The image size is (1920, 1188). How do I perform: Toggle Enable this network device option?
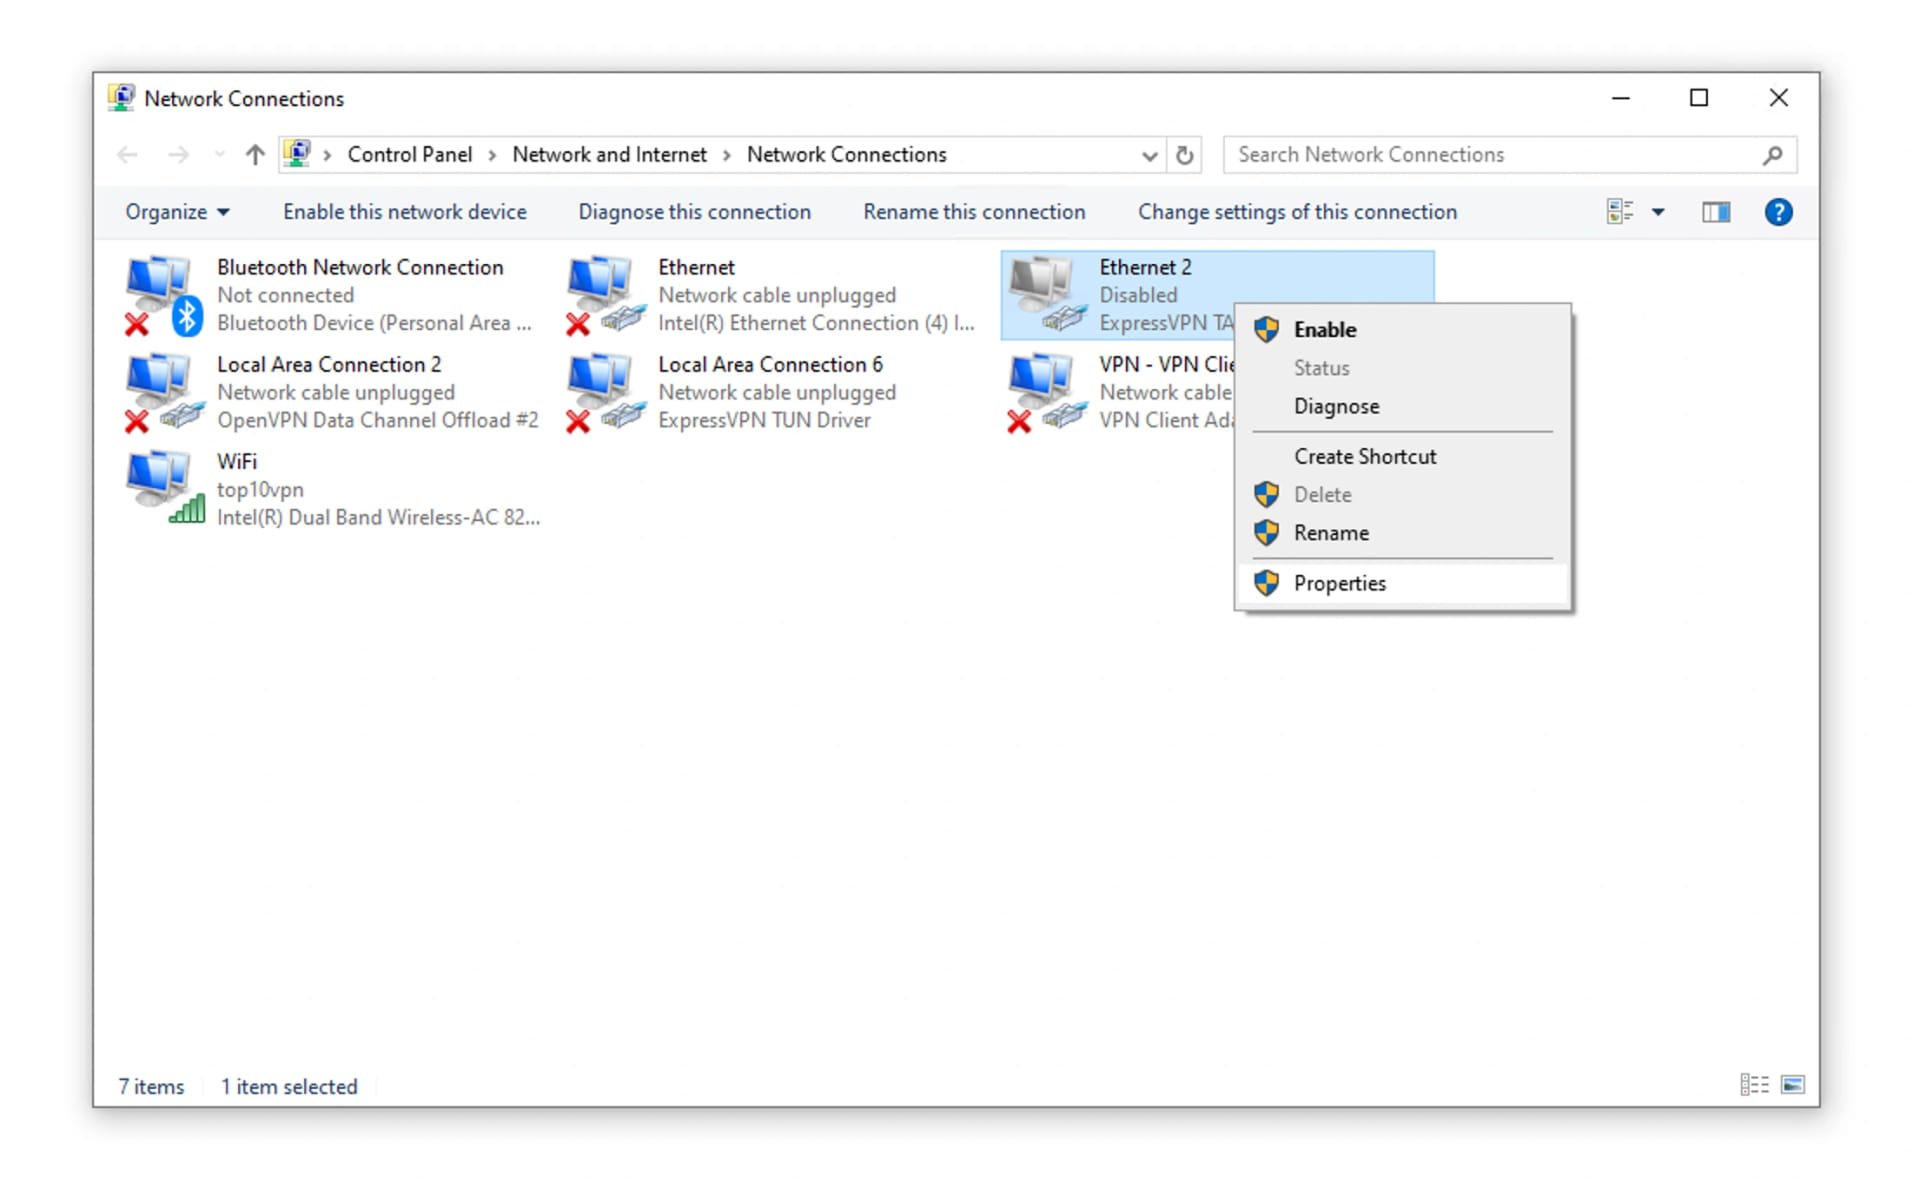(x=405, y=211)
